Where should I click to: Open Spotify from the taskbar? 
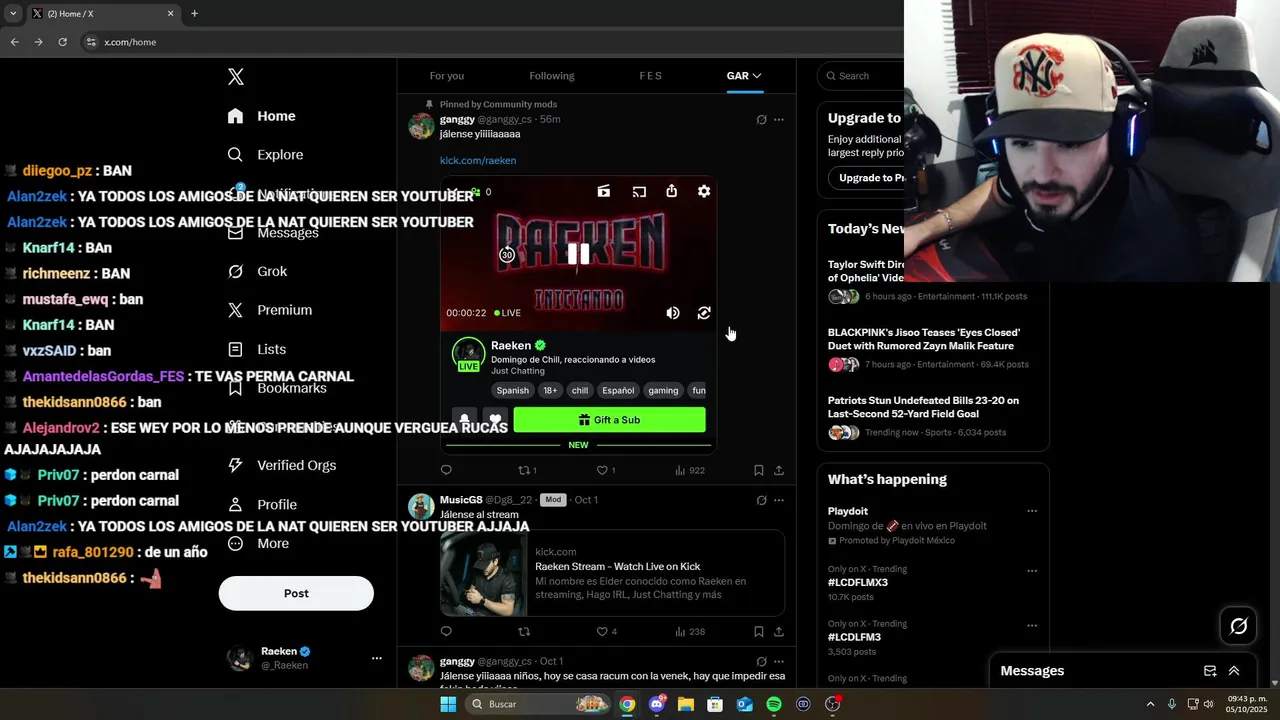pos(774,704)
